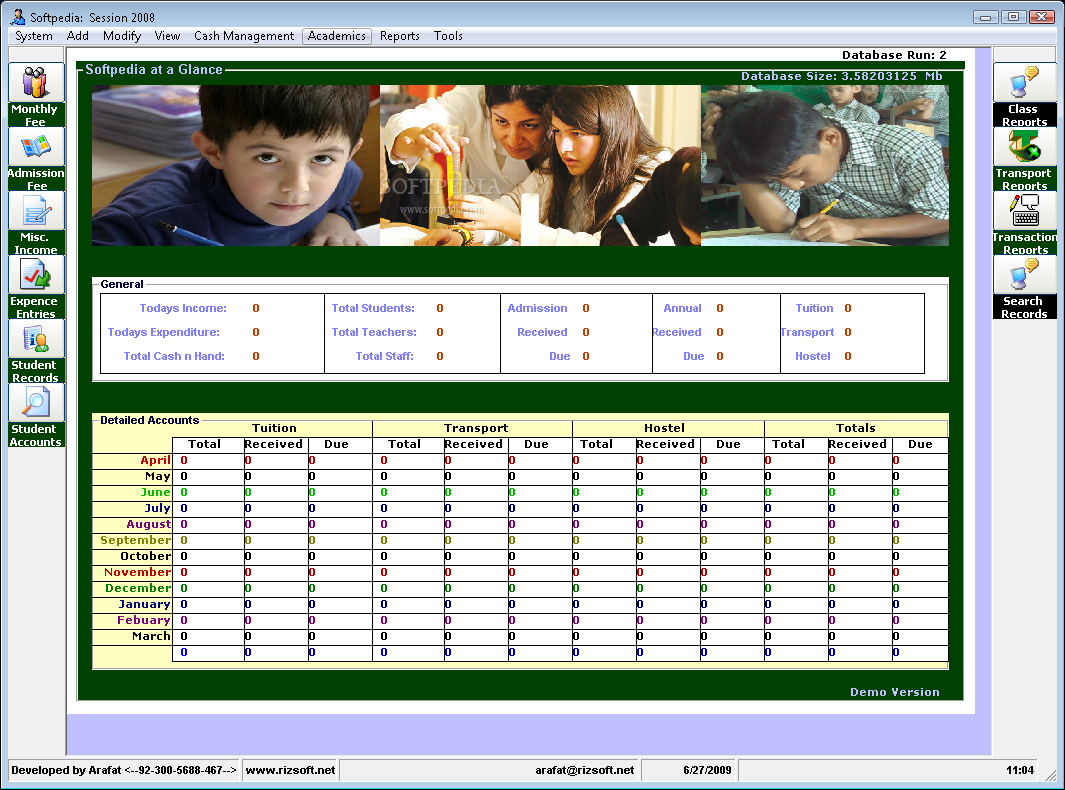Click the Total Teachers label

[374, 332]
